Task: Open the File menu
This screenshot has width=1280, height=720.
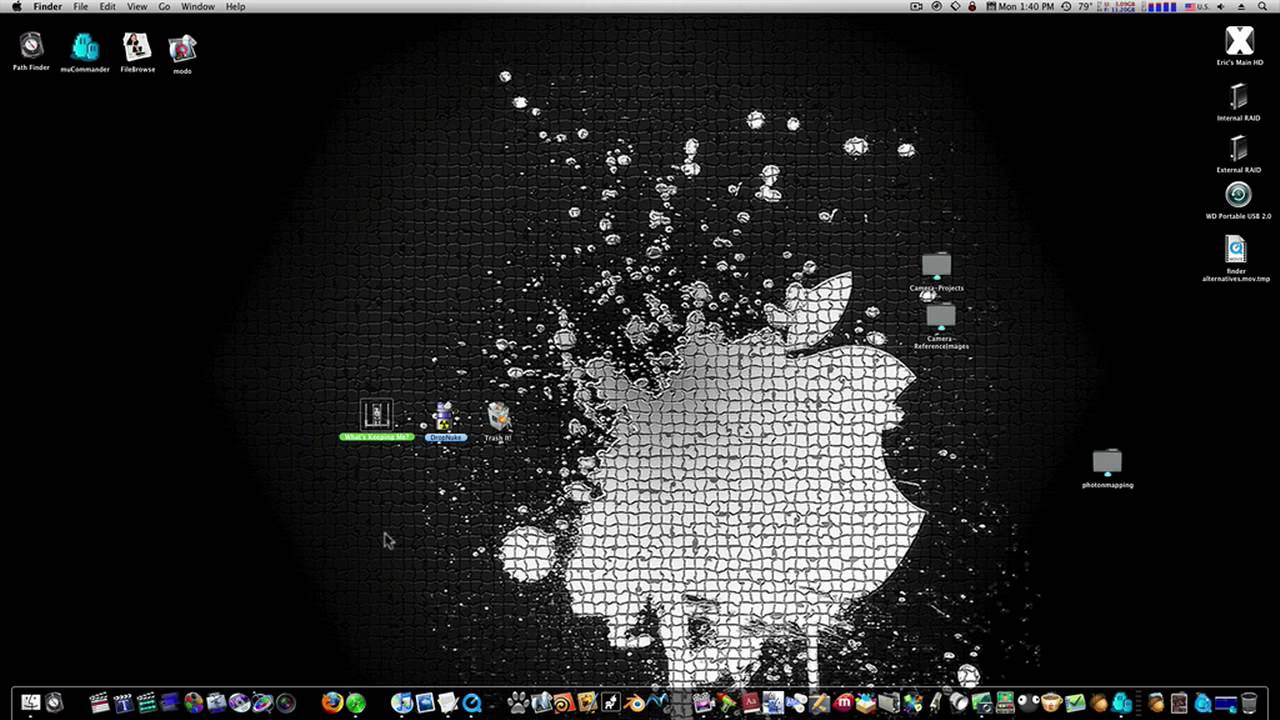Action: 80,6
